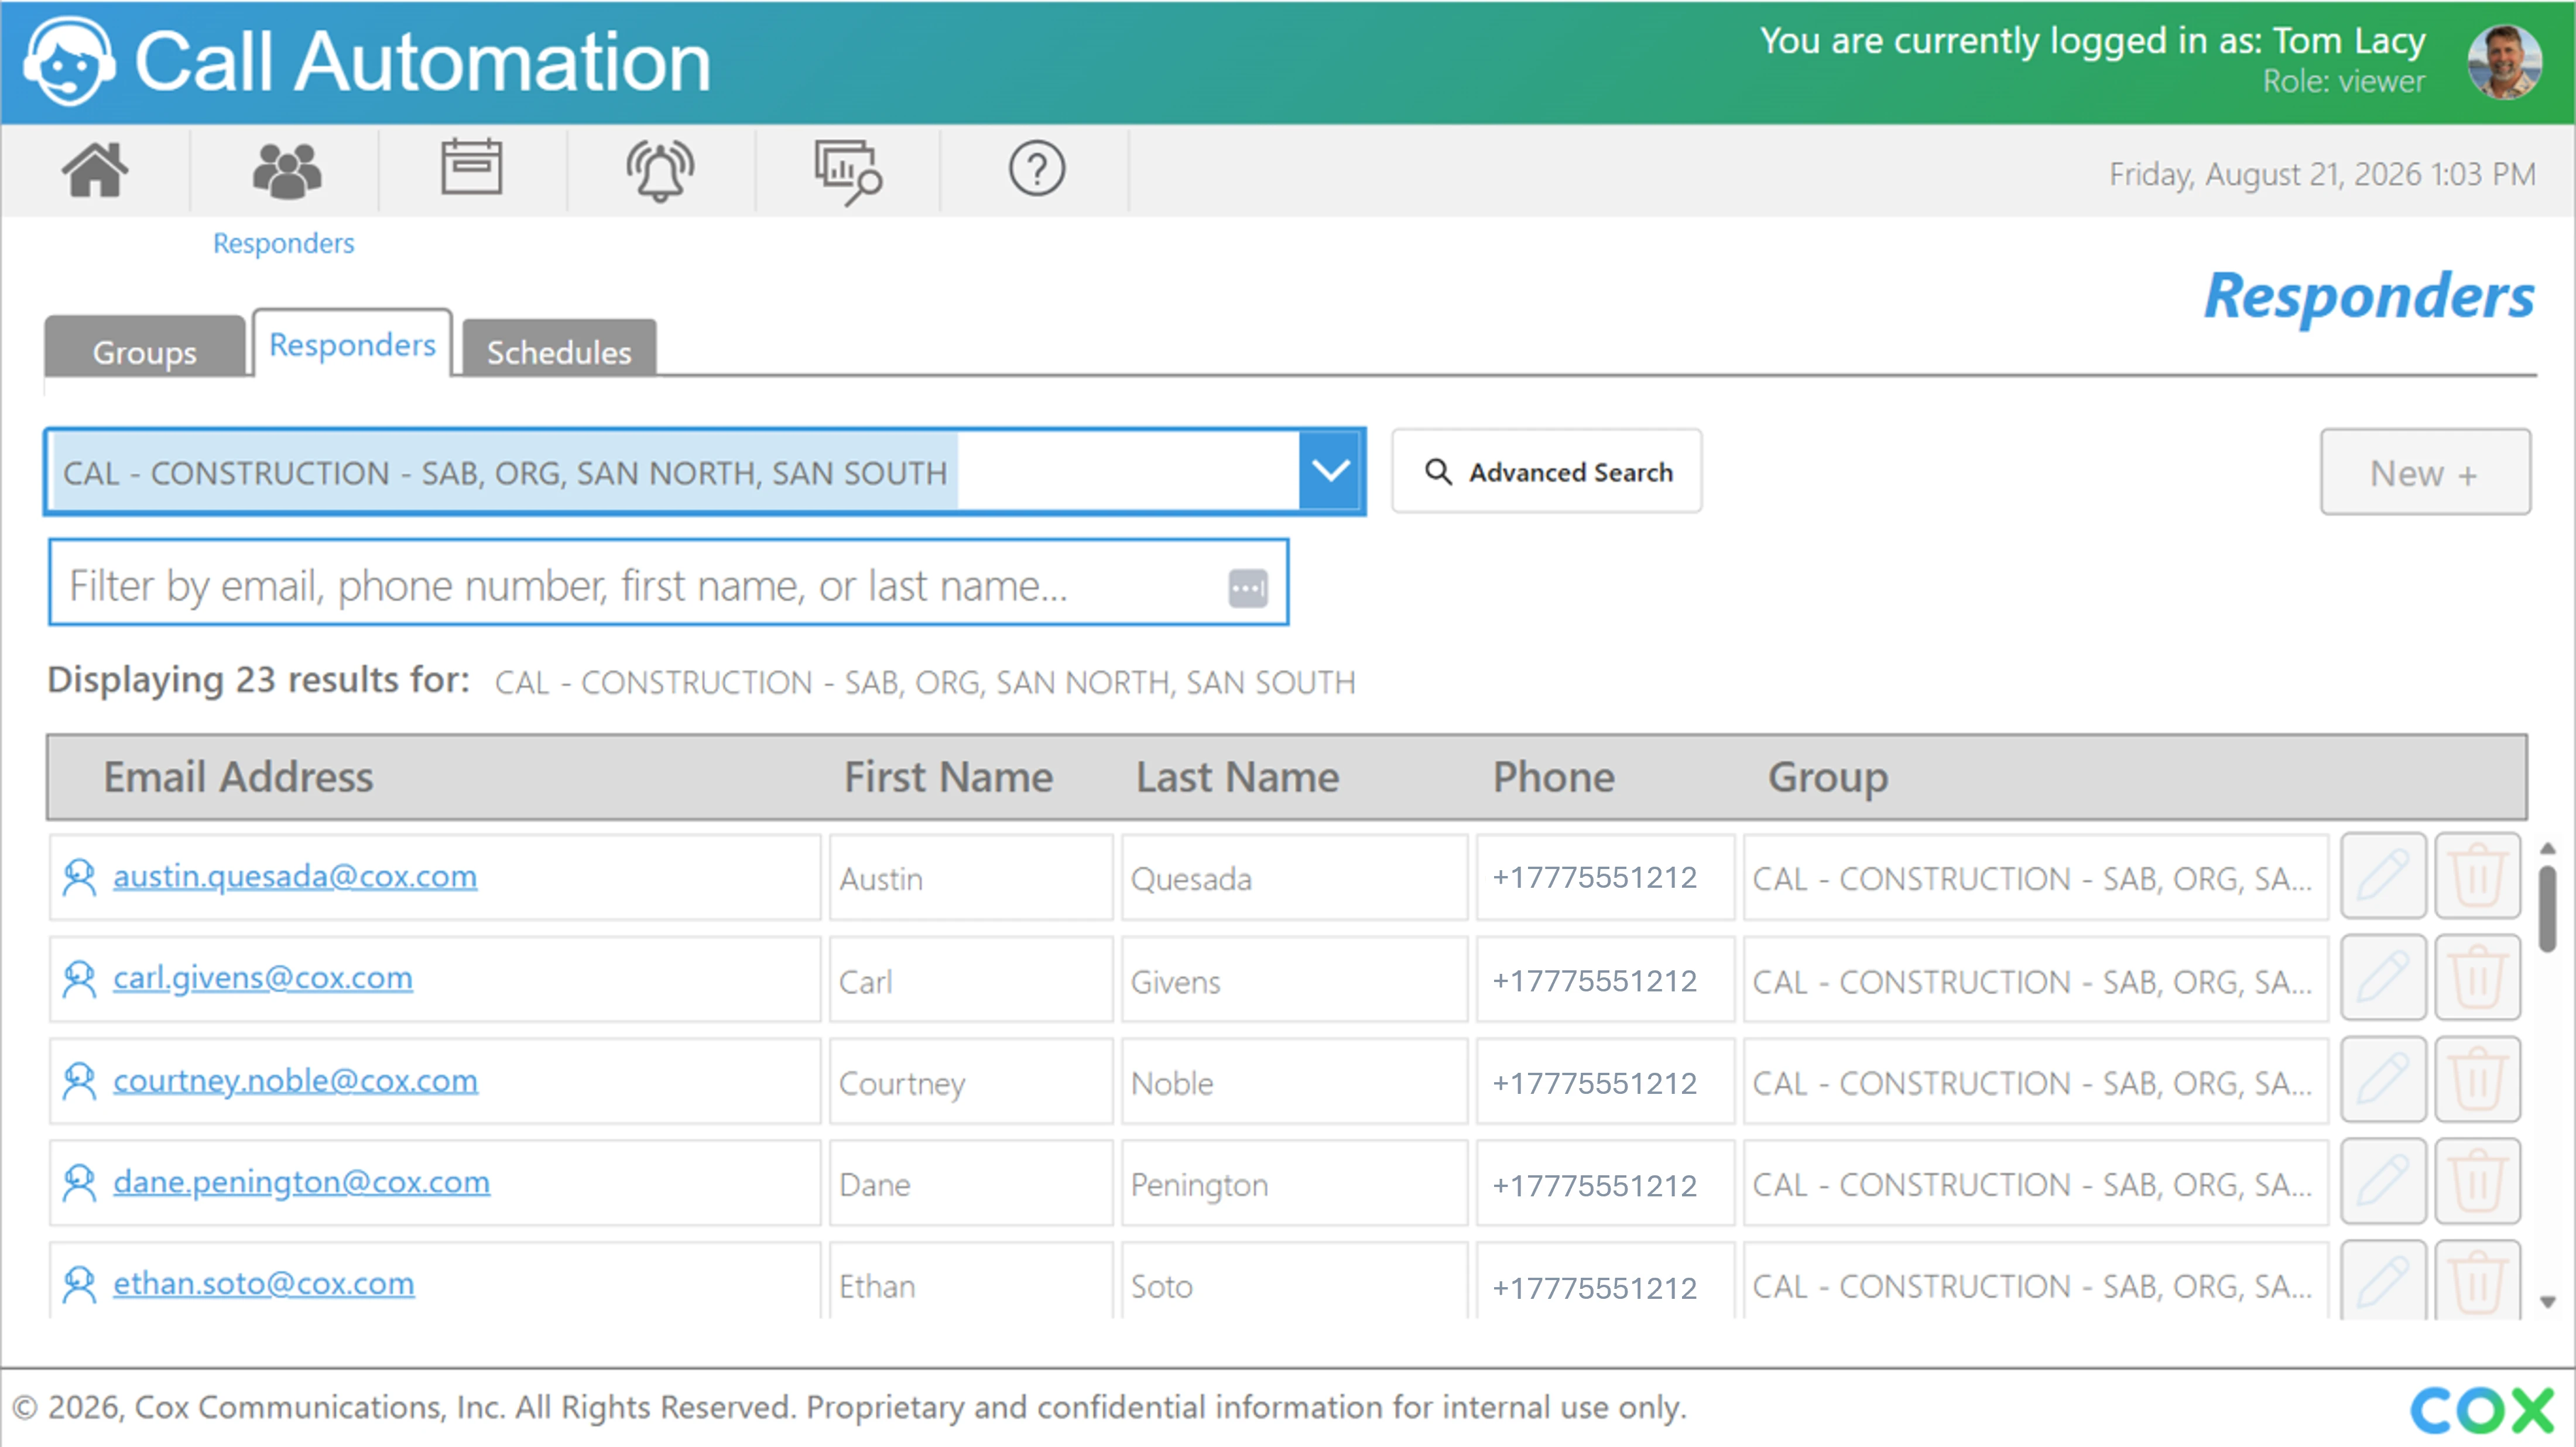The width and height of the screenshot is (2576, 1447).
Task: Open the dane.penington@cox.com email link
Action: 301,1182
